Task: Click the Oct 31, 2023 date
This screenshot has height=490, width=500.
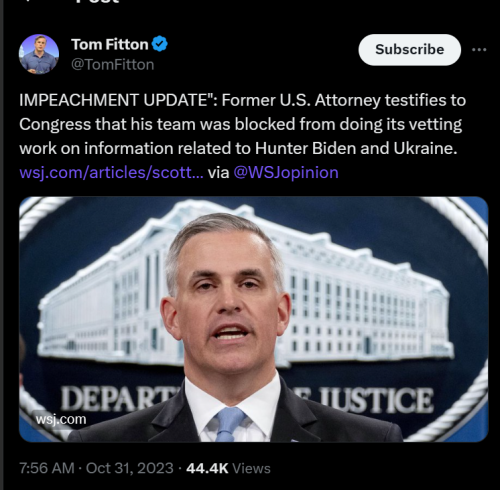Action: [130, 468]
